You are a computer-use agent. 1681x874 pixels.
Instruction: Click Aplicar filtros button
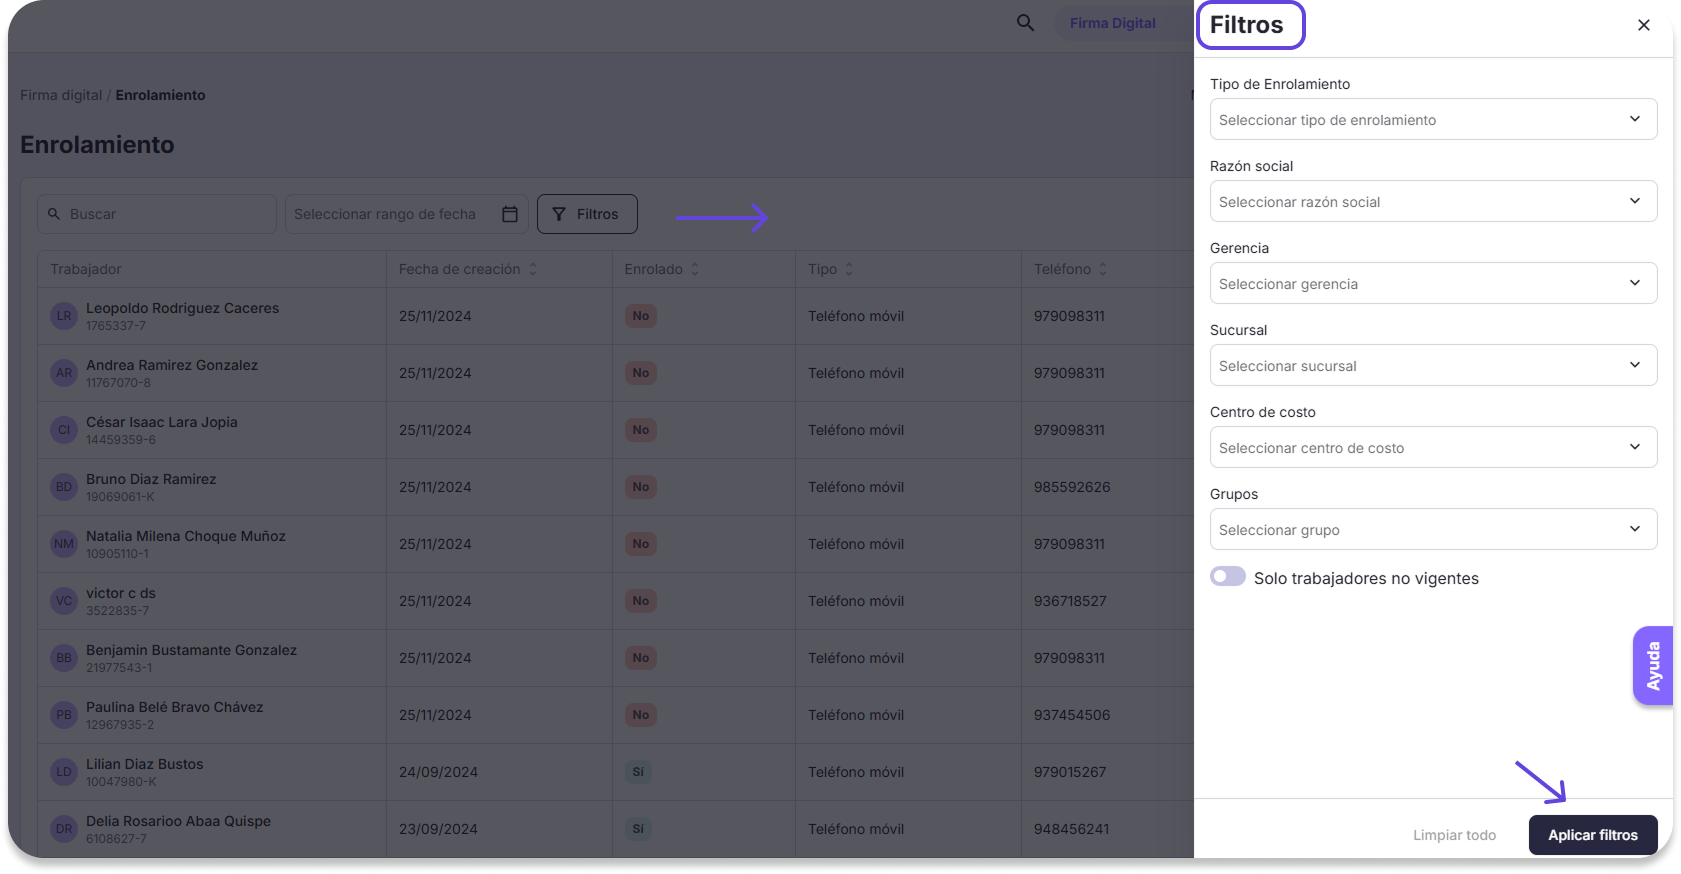pos(1593,835)
